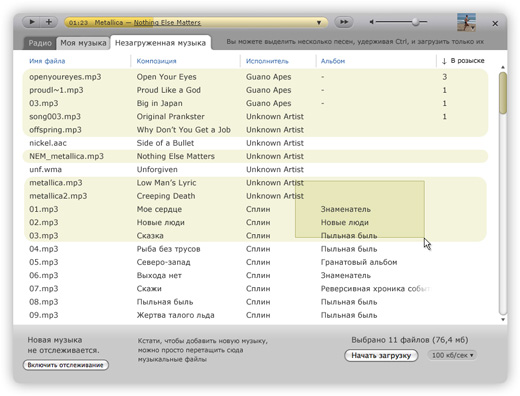
Task: Click the speaker volume icon
Action: [371, 22]
